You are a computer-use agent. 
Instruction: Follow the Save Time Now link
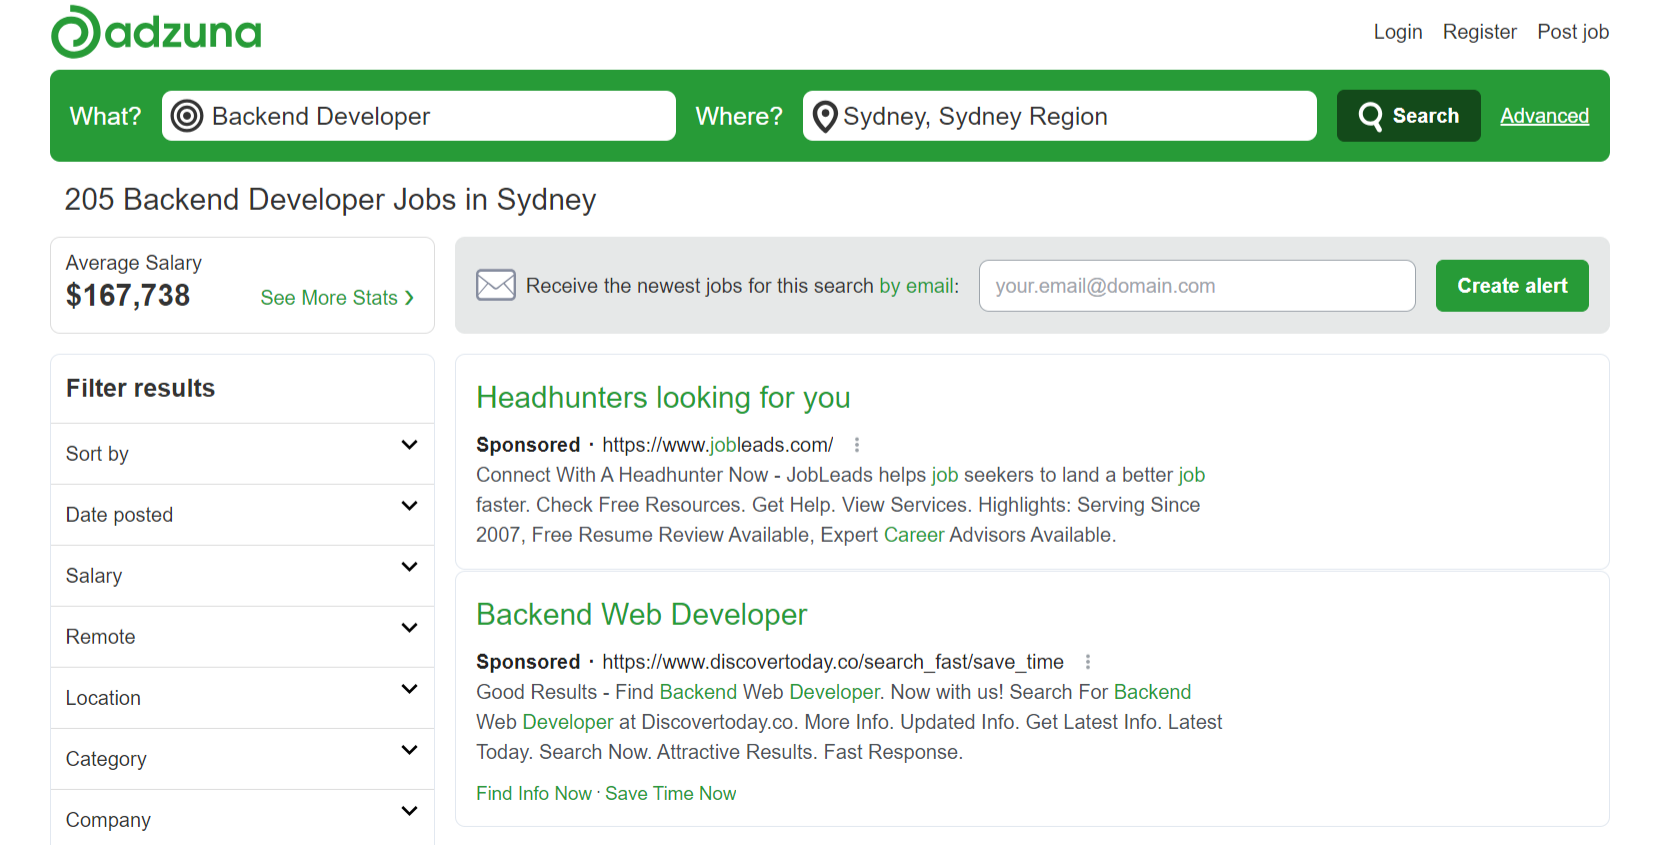[x=670, y=793]
